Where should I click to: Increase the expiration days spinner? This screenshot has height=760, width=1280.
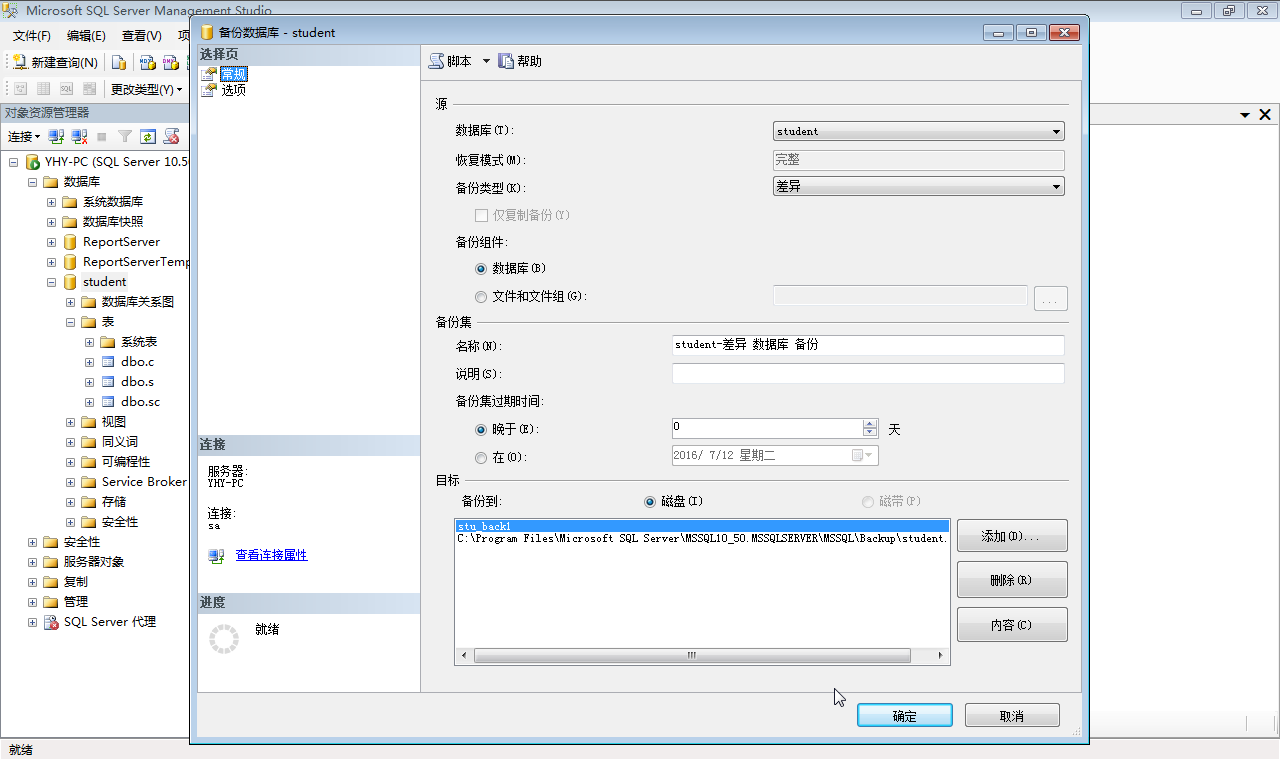coord(870,424)
